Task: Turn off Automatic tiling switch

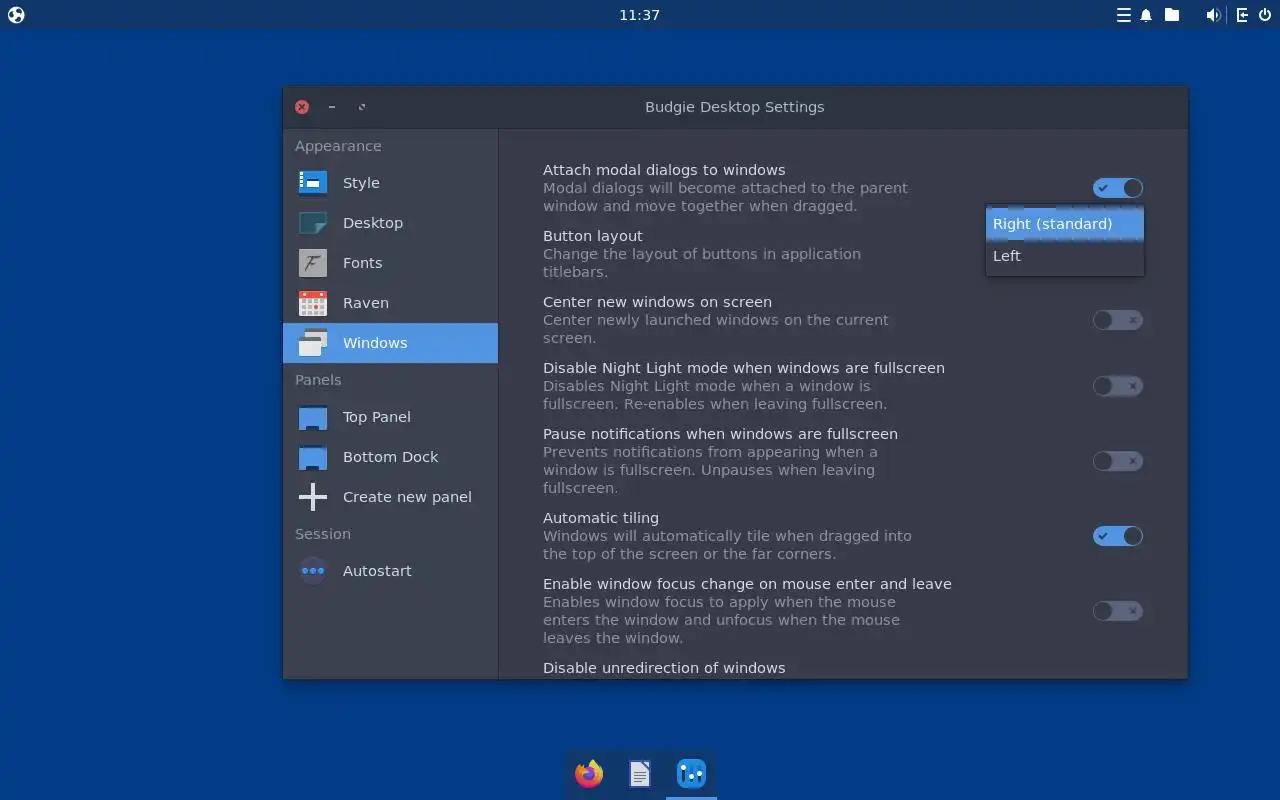Action: [x=1118, y=536]
